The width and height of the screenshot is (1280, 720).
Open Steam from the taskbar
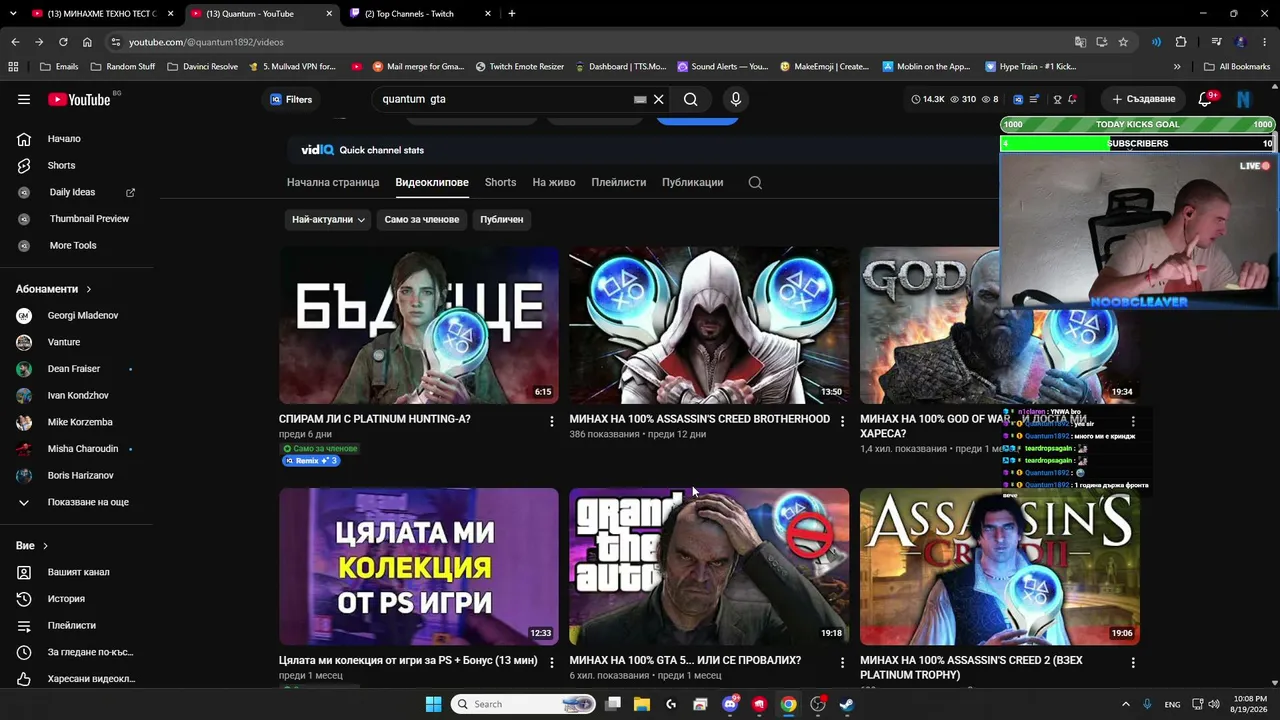pos(847,704)
